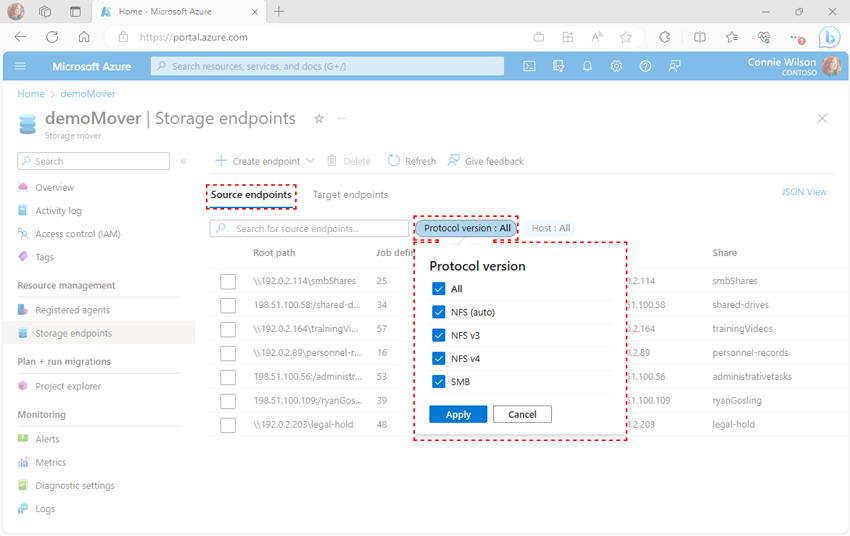Focus the Azure global search box

(x=327, y=66)
